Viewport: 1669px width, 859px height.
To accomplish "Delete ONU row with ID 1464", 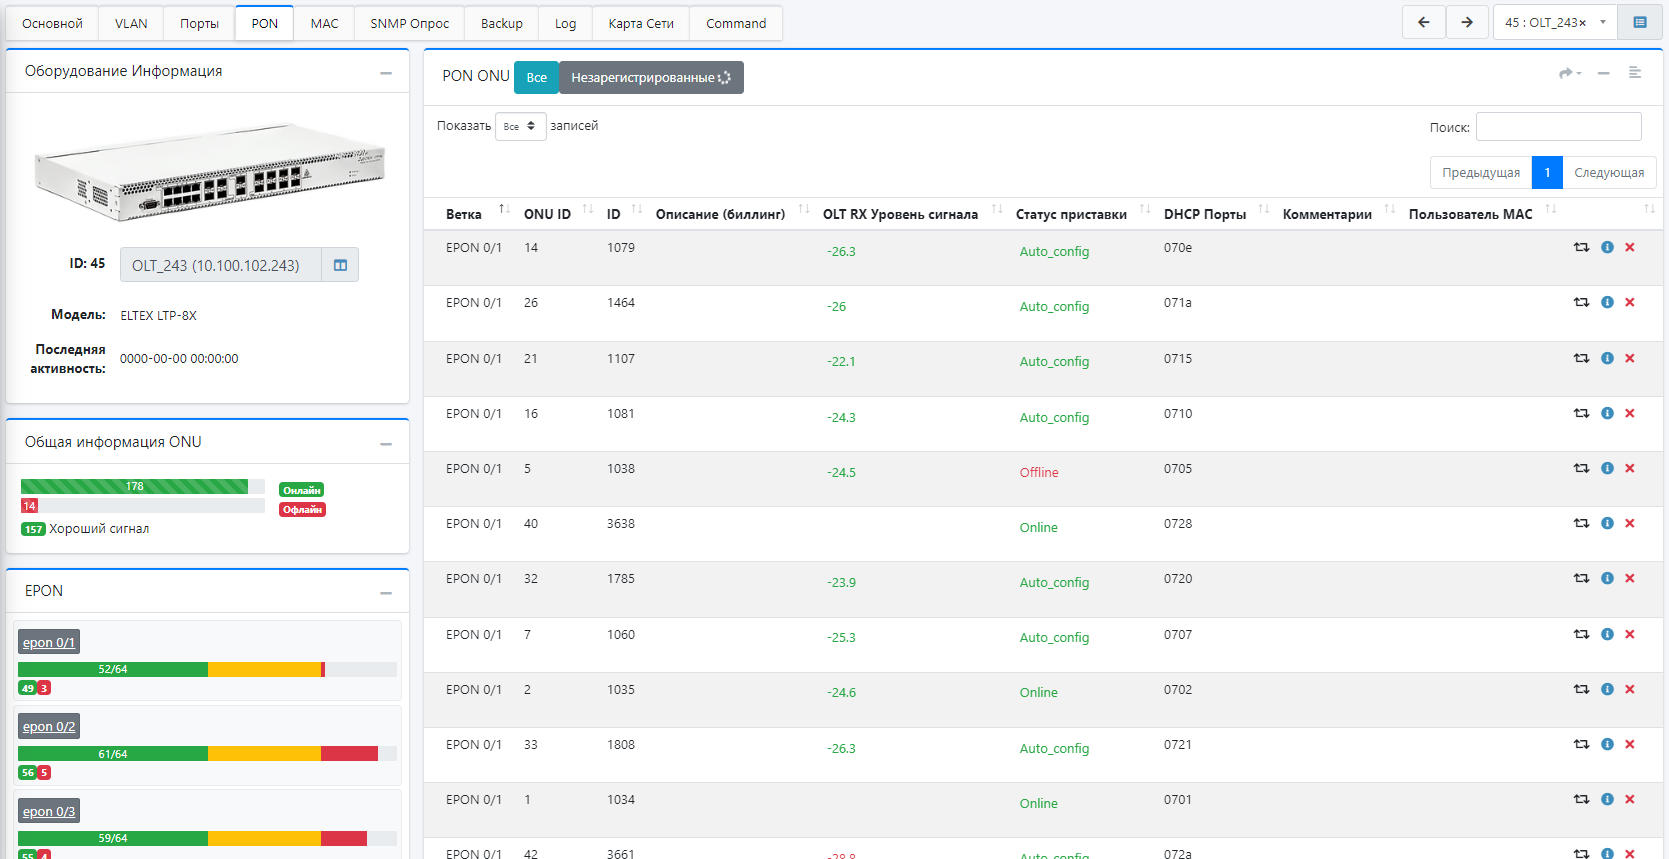I will click(x=1630, y=302).
